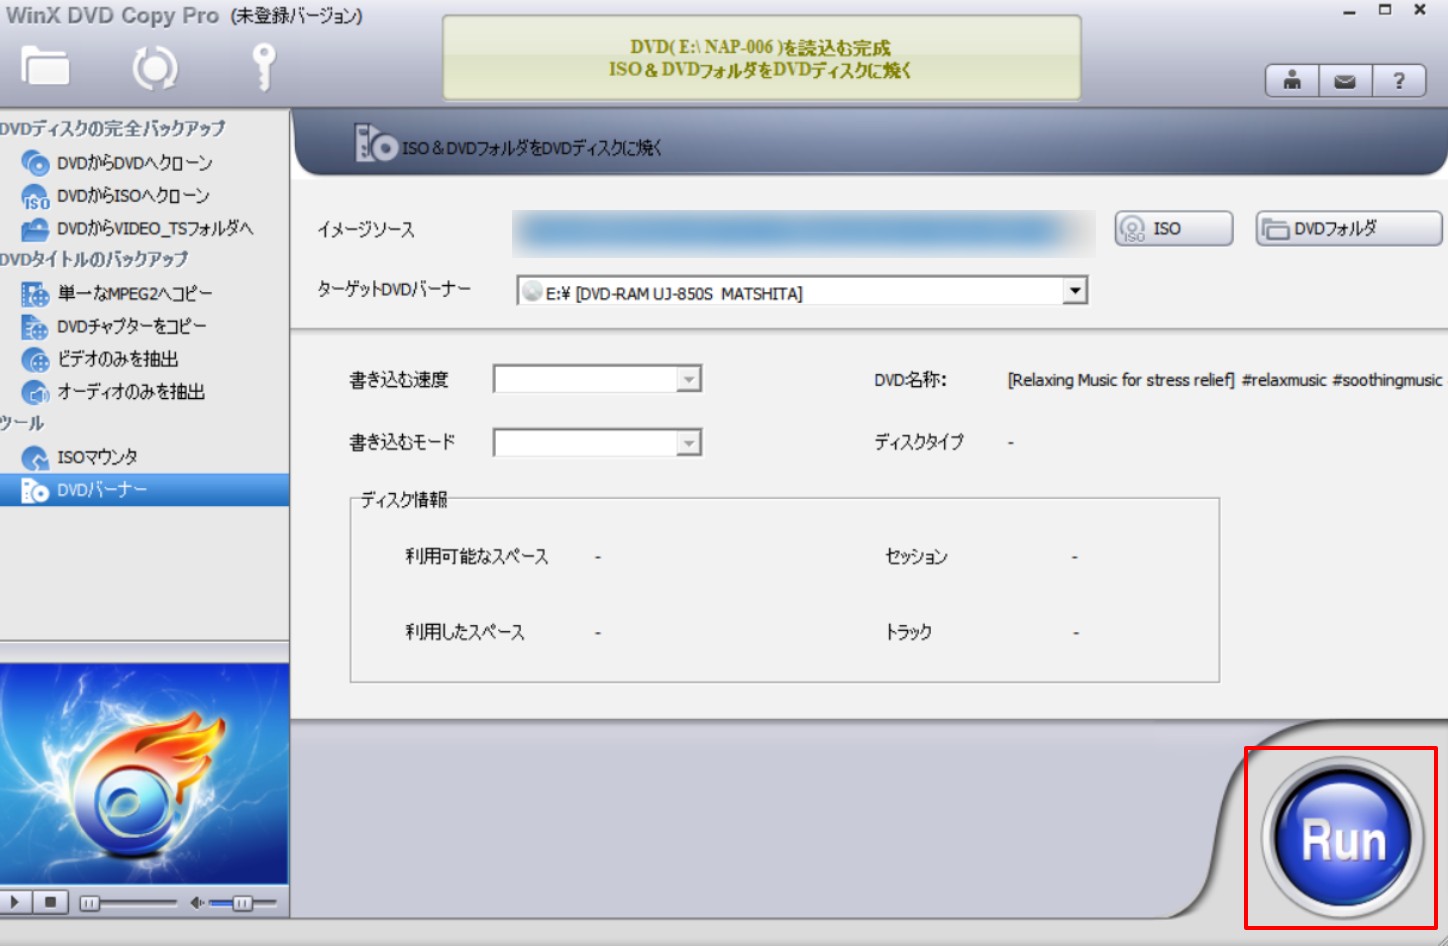Click the ISO mounter icon
Screen dimensions: 1448x946
coord(35,458)
